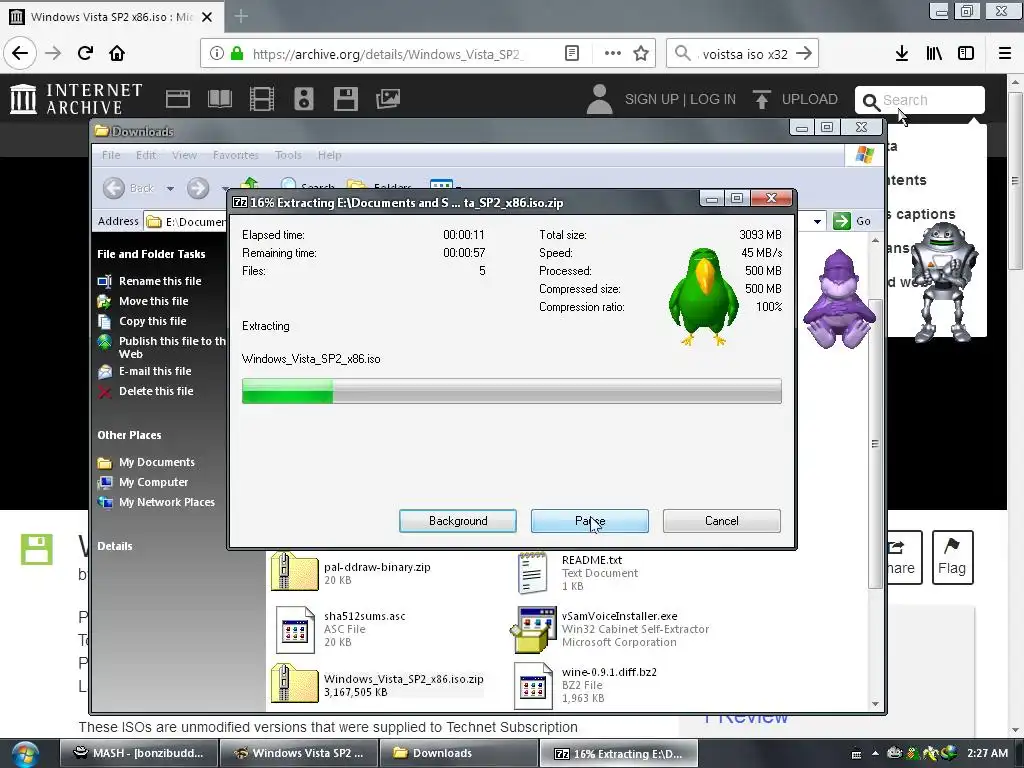
Task: Open the Video film icon
Action: coord(262,99)
